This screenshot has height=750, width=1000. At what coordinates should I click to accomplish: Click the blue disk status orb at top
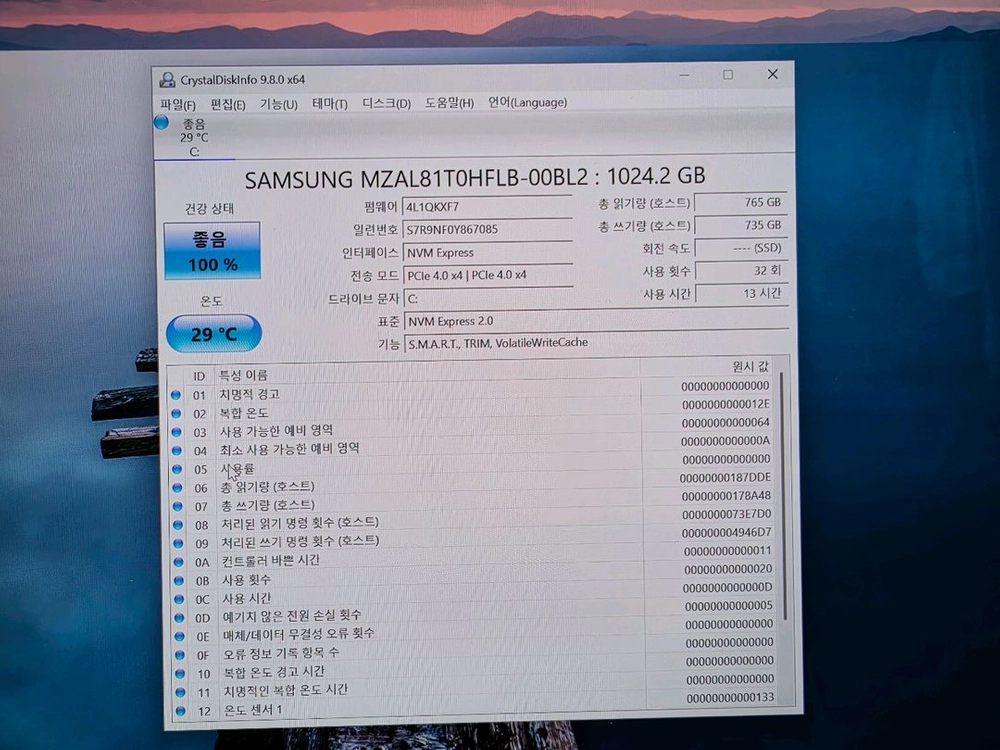(x=161, y=122)
